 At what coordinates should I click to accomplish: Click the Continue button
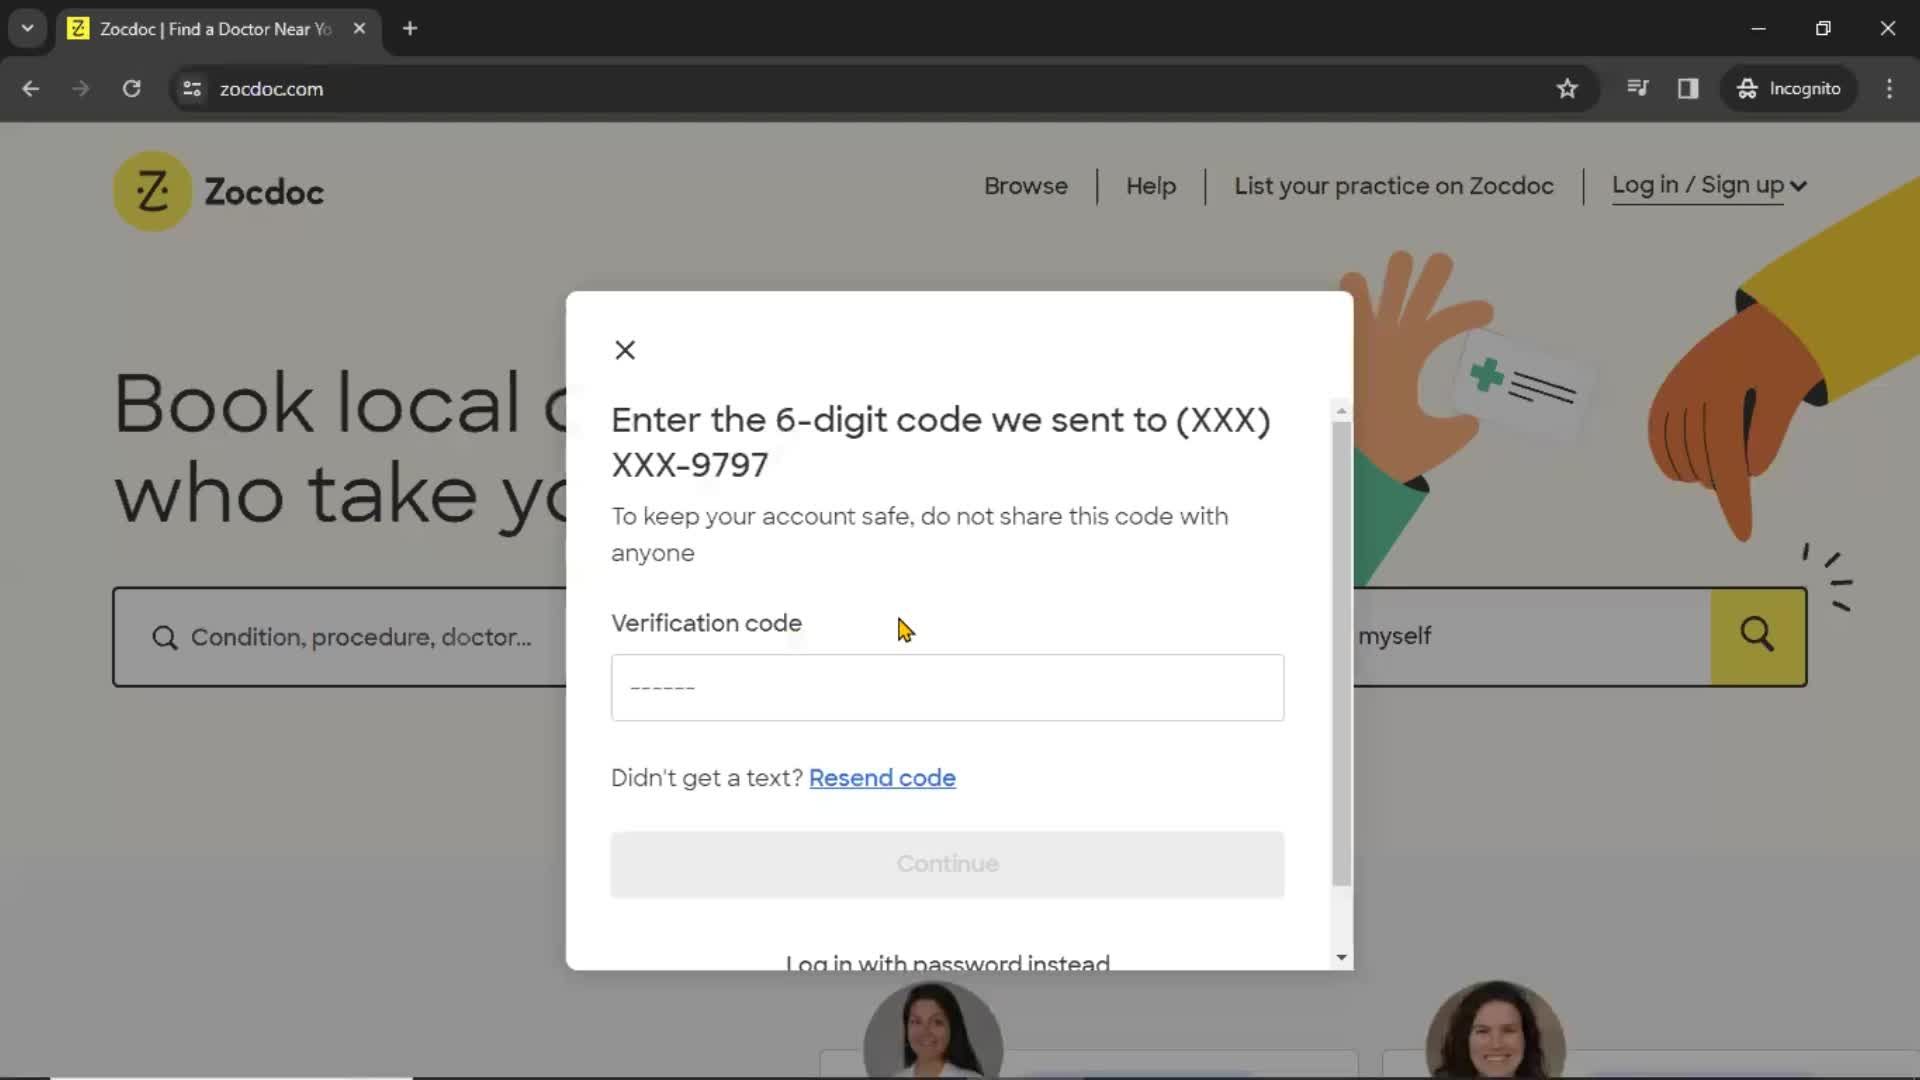coord(947,864)
